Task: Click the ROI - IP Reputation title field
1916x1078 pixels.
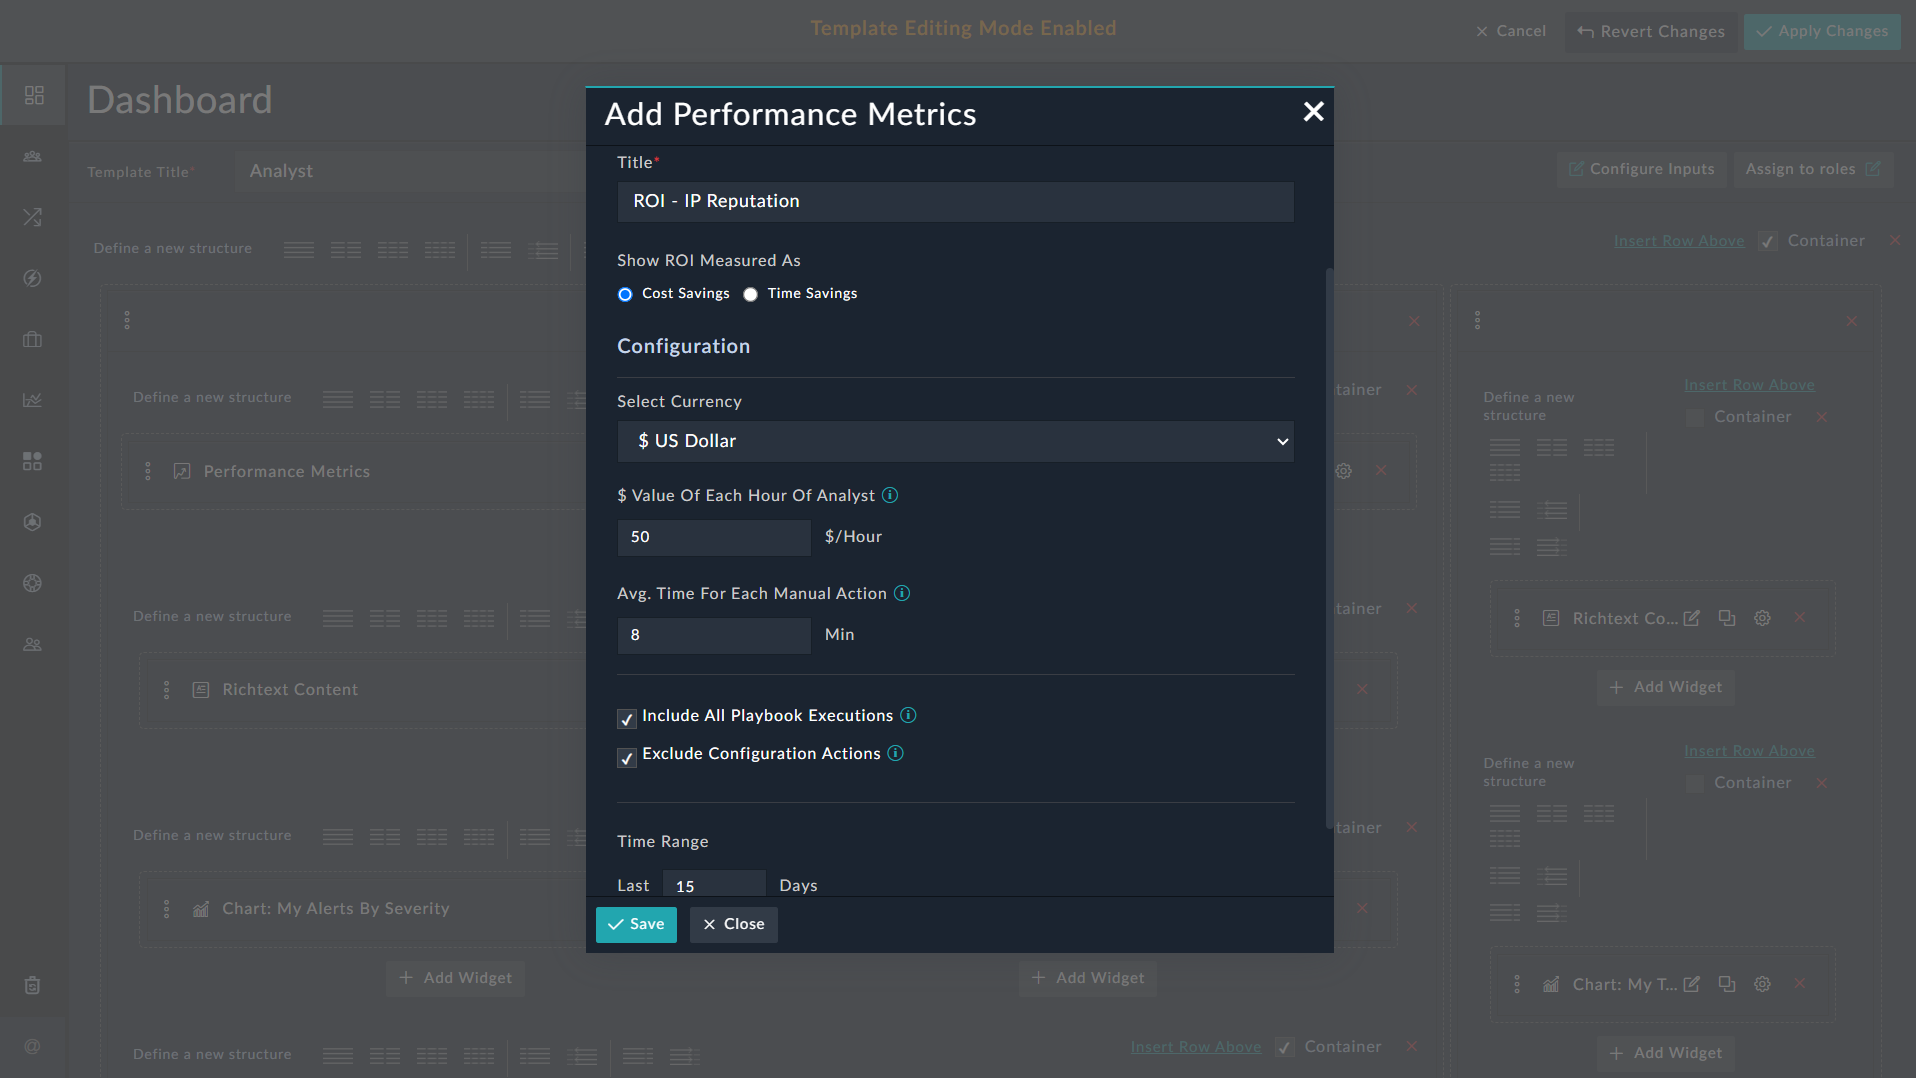Action: click(x=955, y=201)
